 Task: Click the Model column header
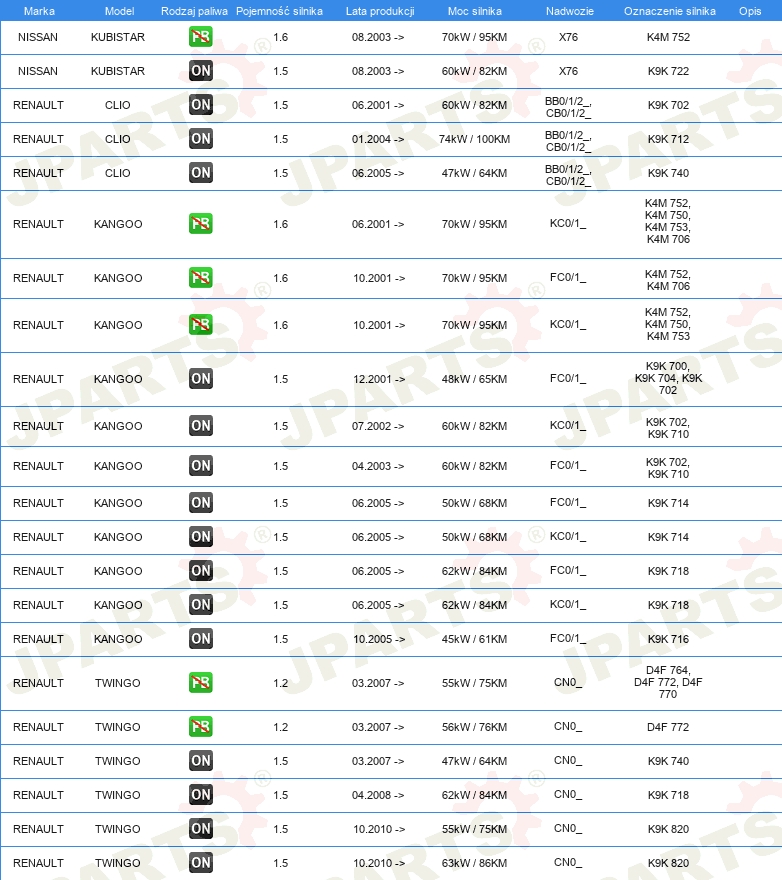click(120, 11)
